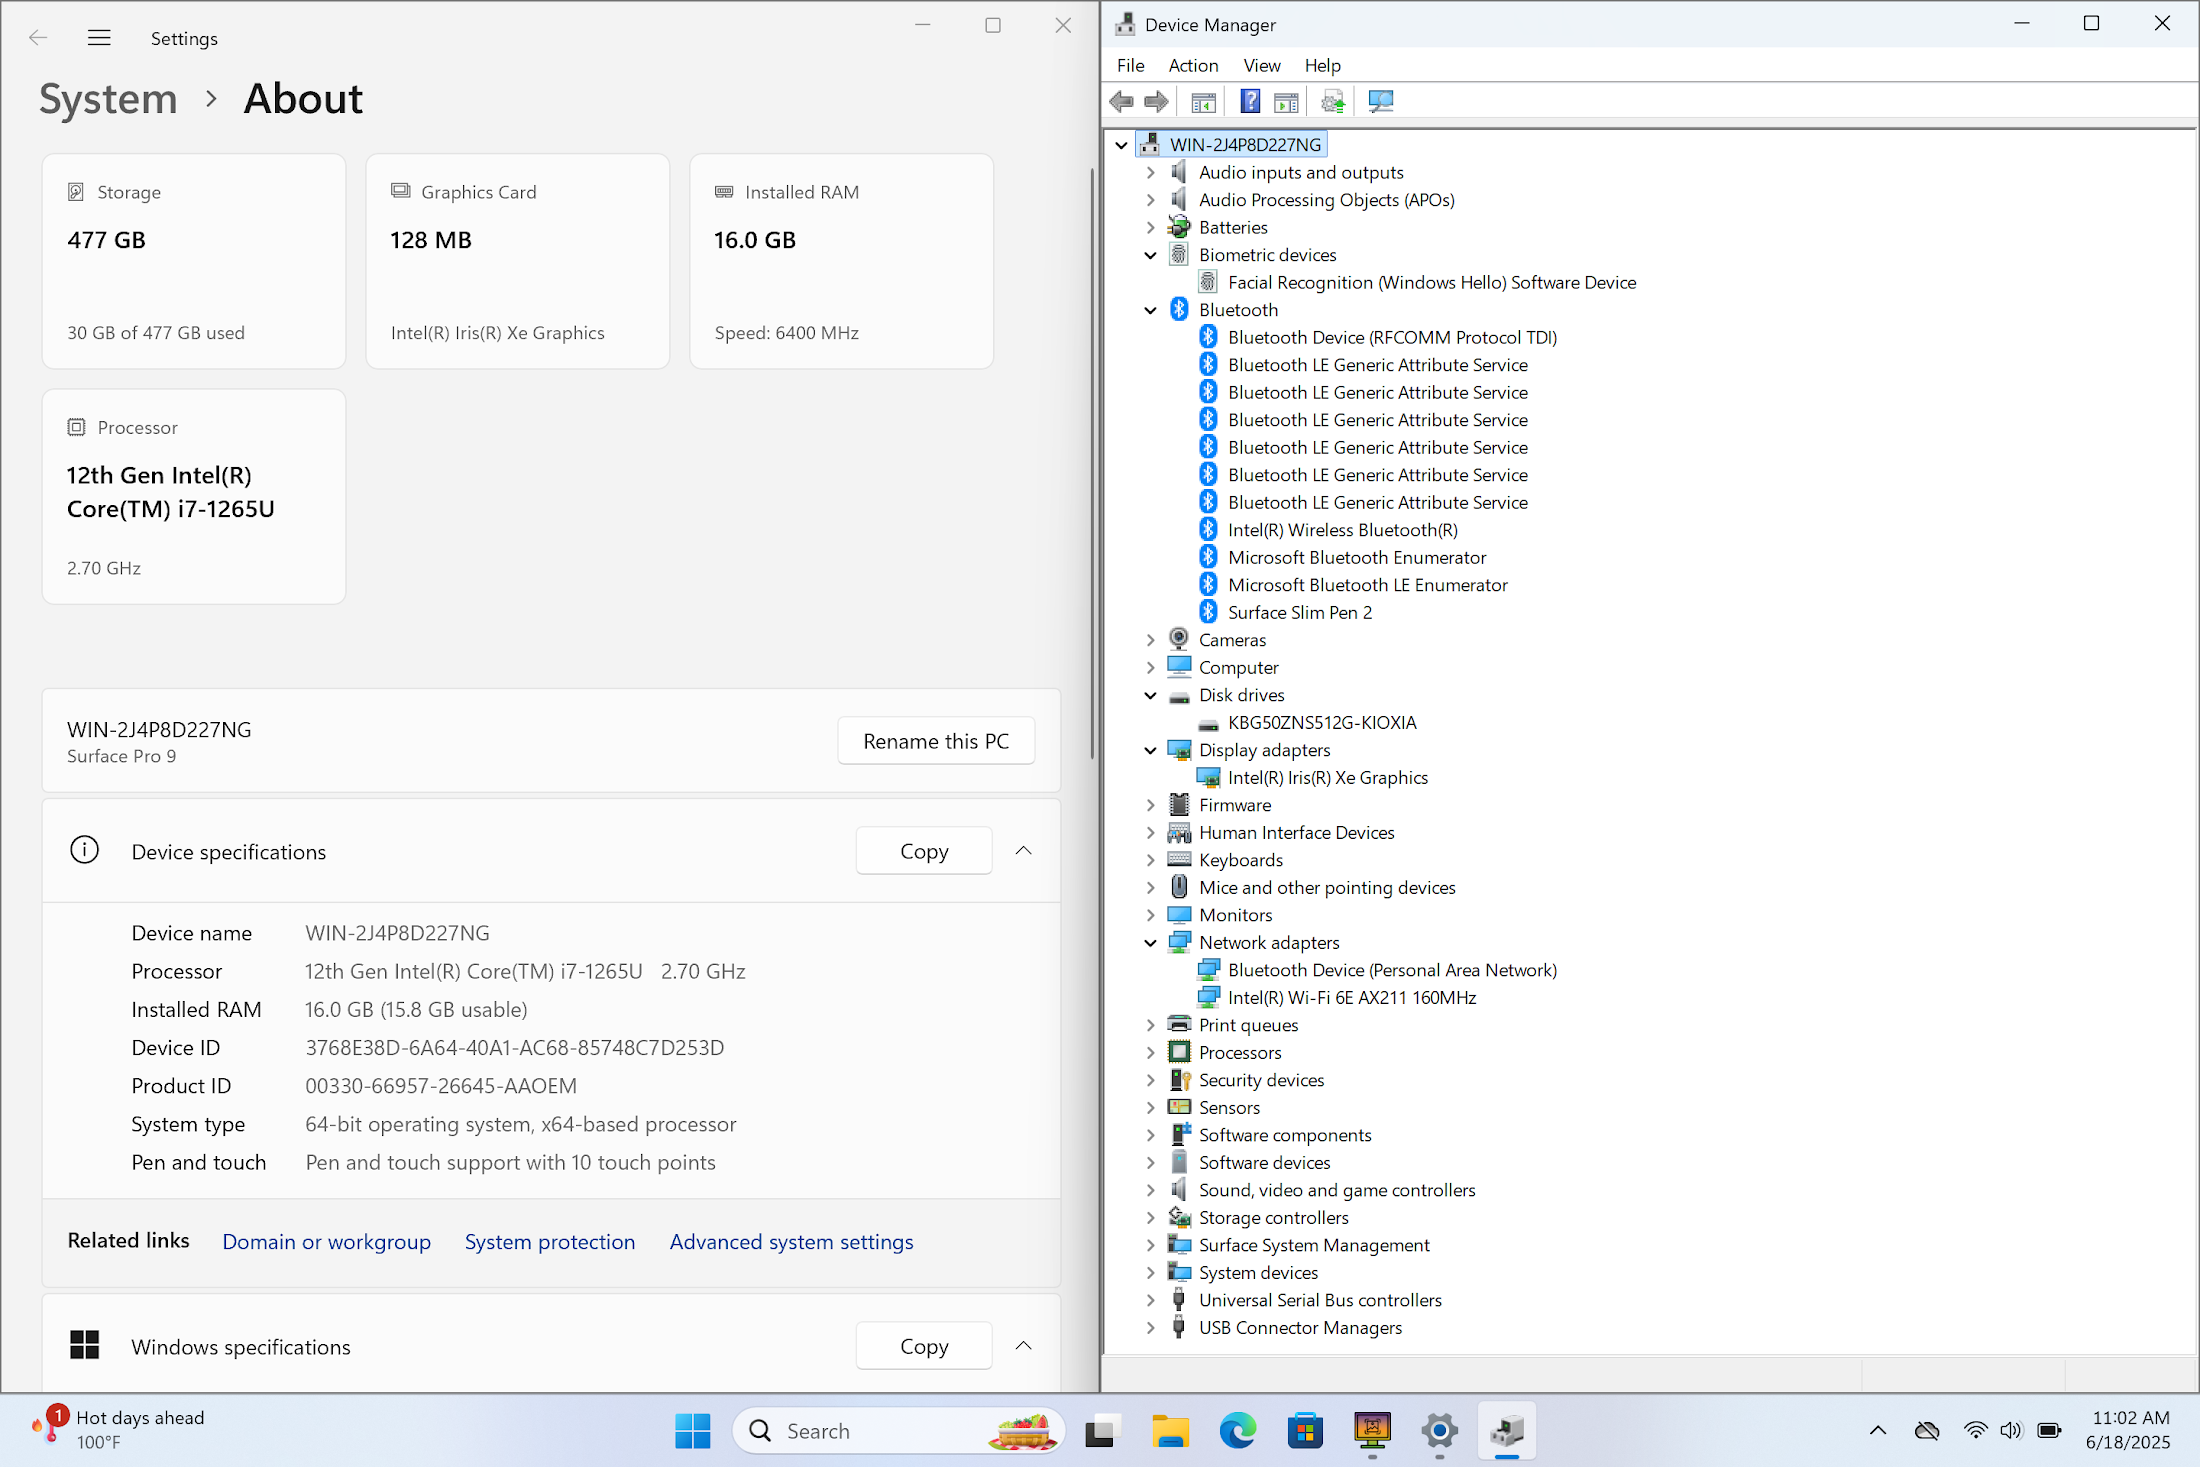Click the Wi-Fi icon in system tray
The image size is (2200, 1467).
(x=1975, y=1431)
